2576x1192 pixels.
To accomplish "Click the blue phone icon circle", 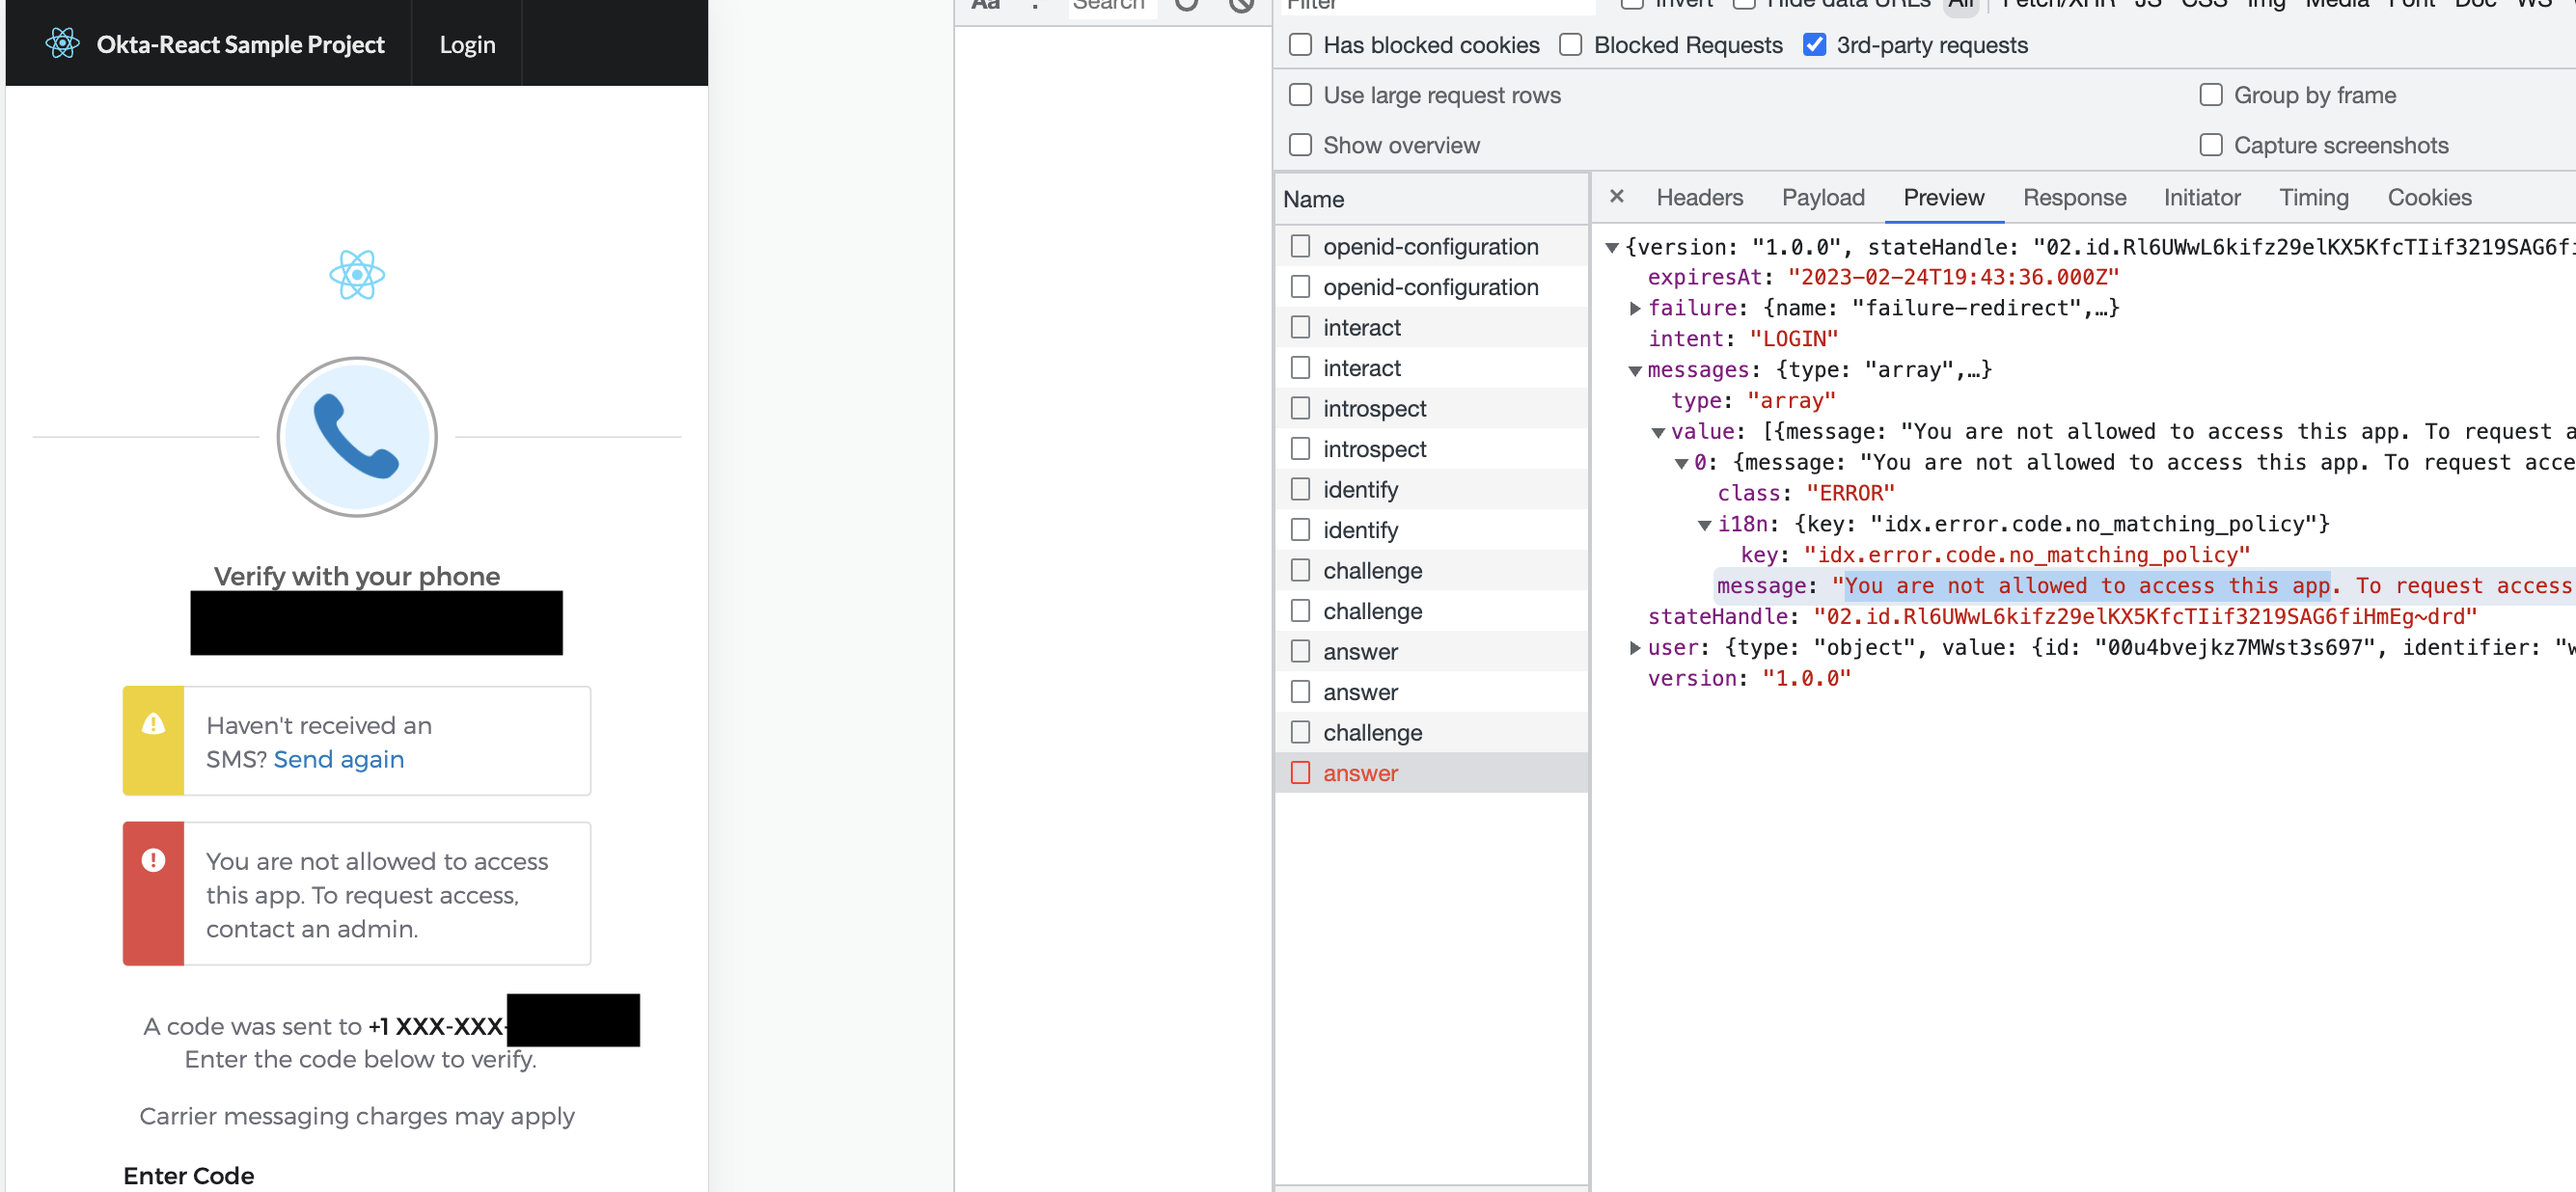I will 357,437.
